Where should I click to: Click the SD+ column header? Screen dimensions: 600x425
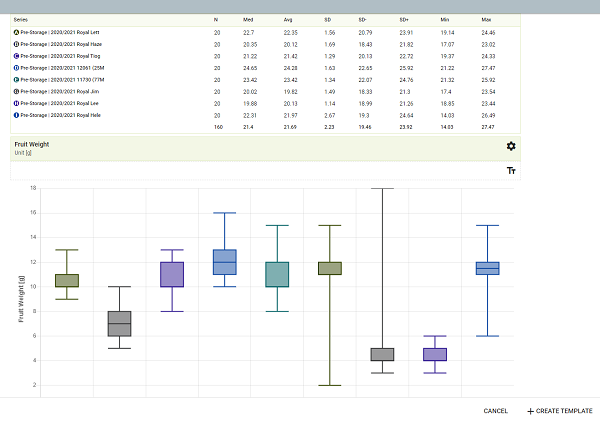[x=404, y=19]
